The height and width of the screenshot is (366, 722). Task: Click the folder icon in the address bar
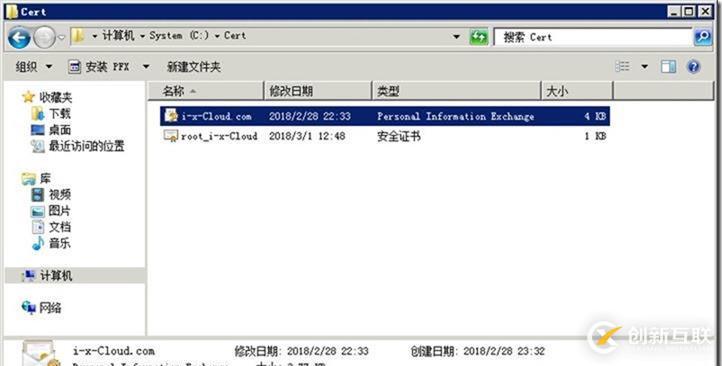pyautogui.click(x=78, y=36)
